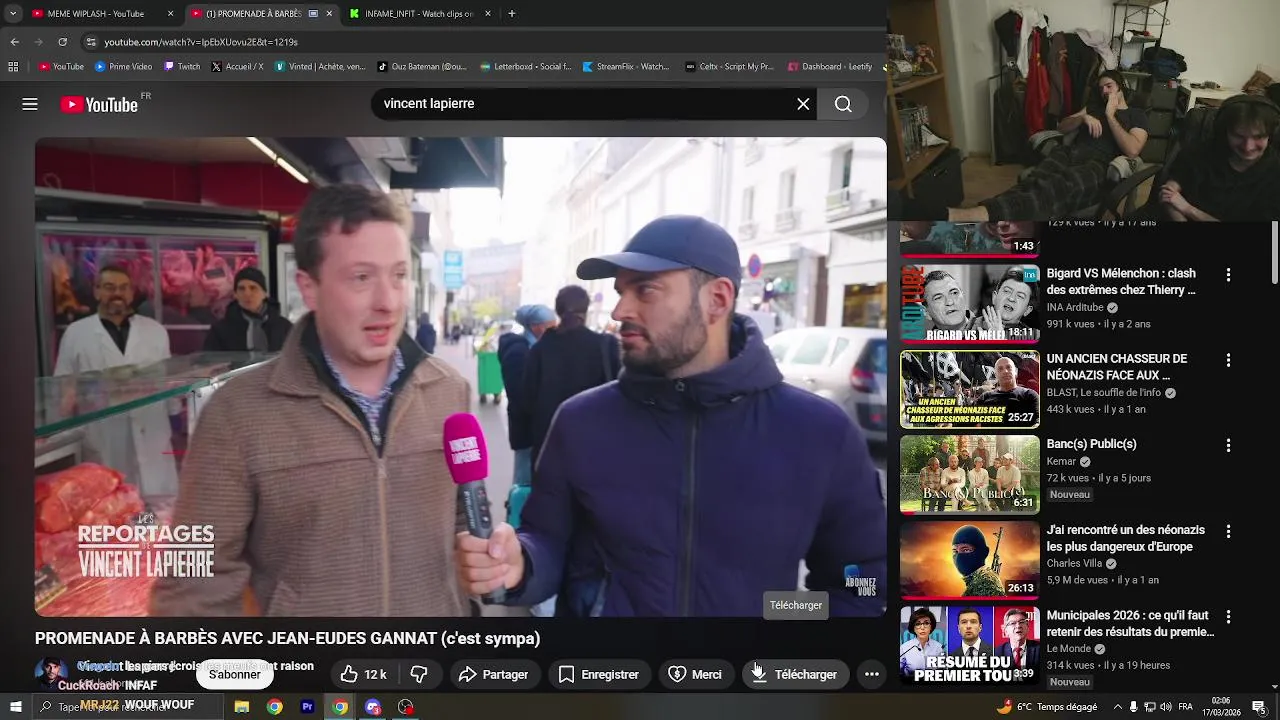View site information icon in address bar

(x=91, y=42)
